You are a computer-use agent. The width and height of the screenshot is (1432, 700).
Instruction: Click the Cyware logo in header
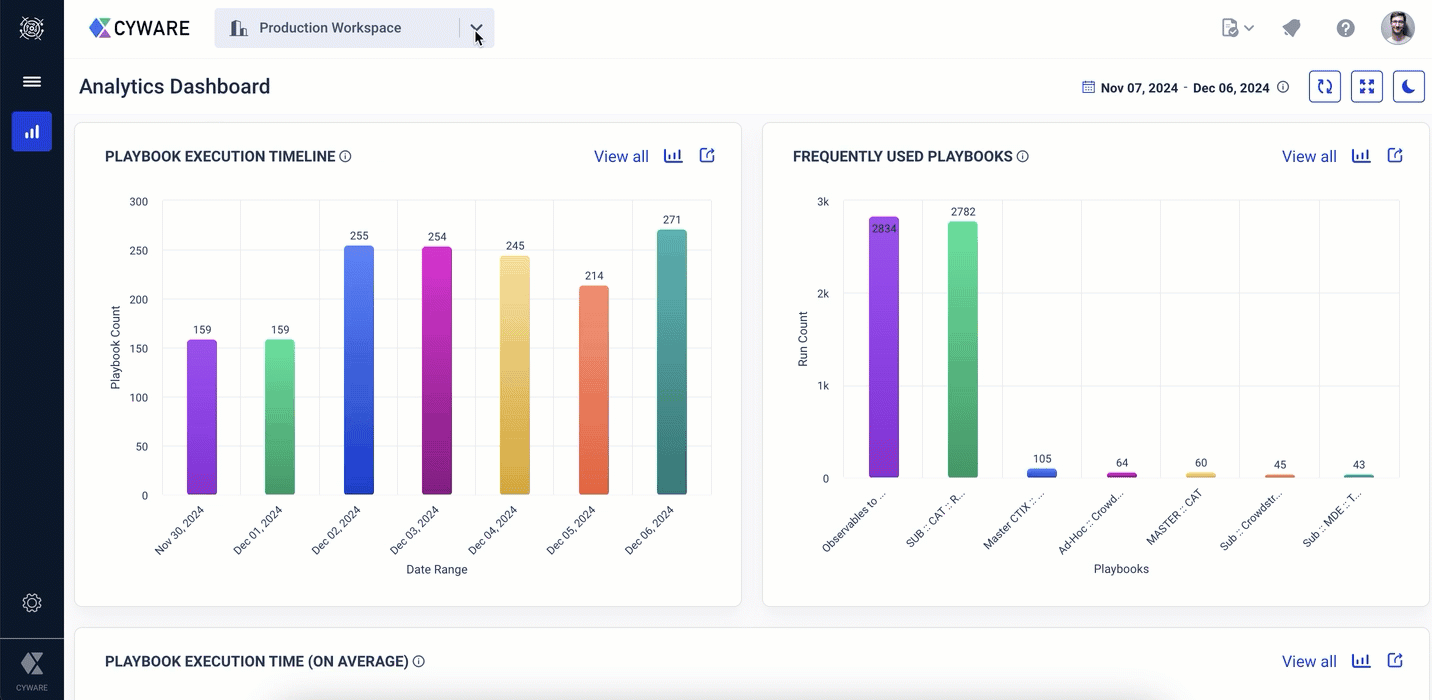point(139,28)
